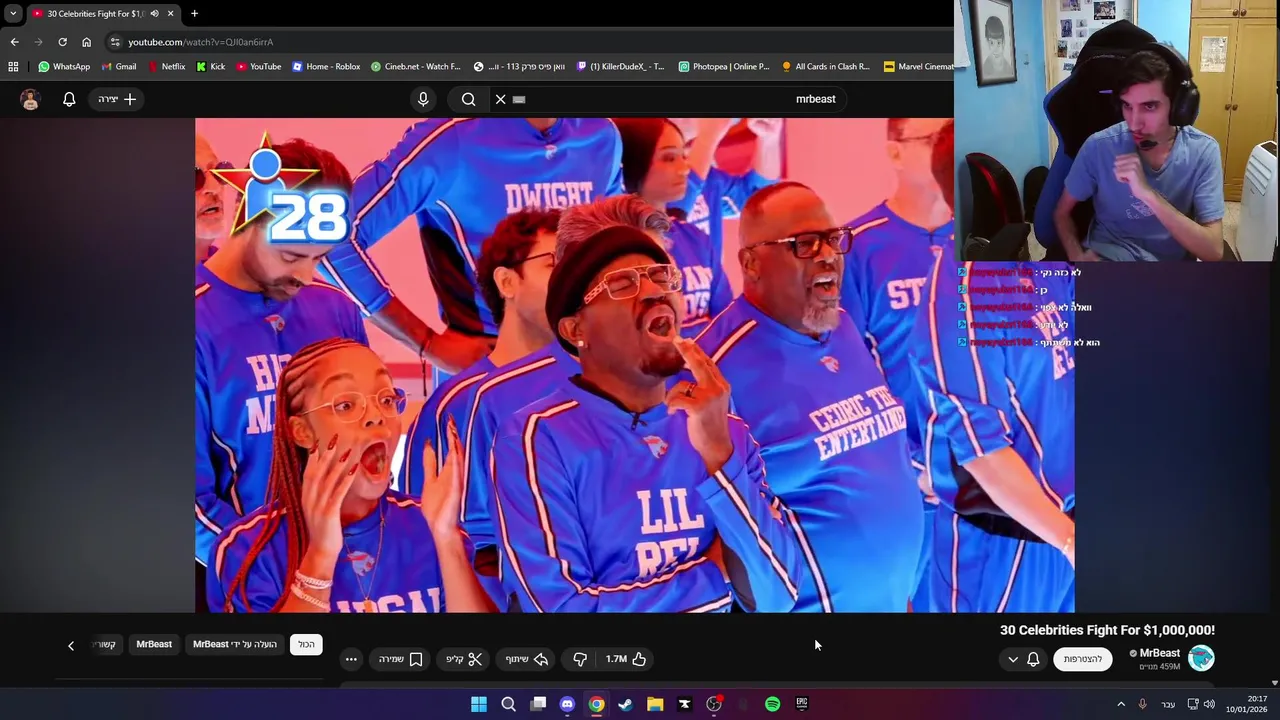Open the KillerDudeX_ Twitch bookmark
This screenshot has height=720, width=1280.
click(620, 67)
